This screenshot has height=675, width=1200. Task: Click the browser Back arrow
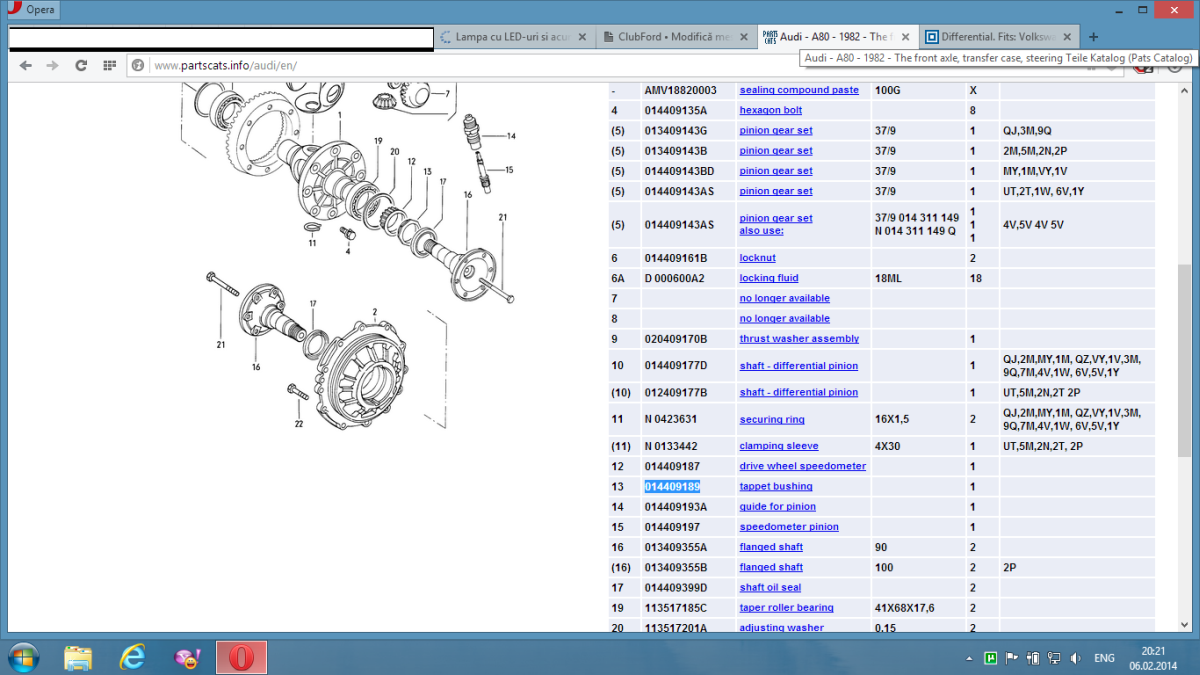(25, 66)
